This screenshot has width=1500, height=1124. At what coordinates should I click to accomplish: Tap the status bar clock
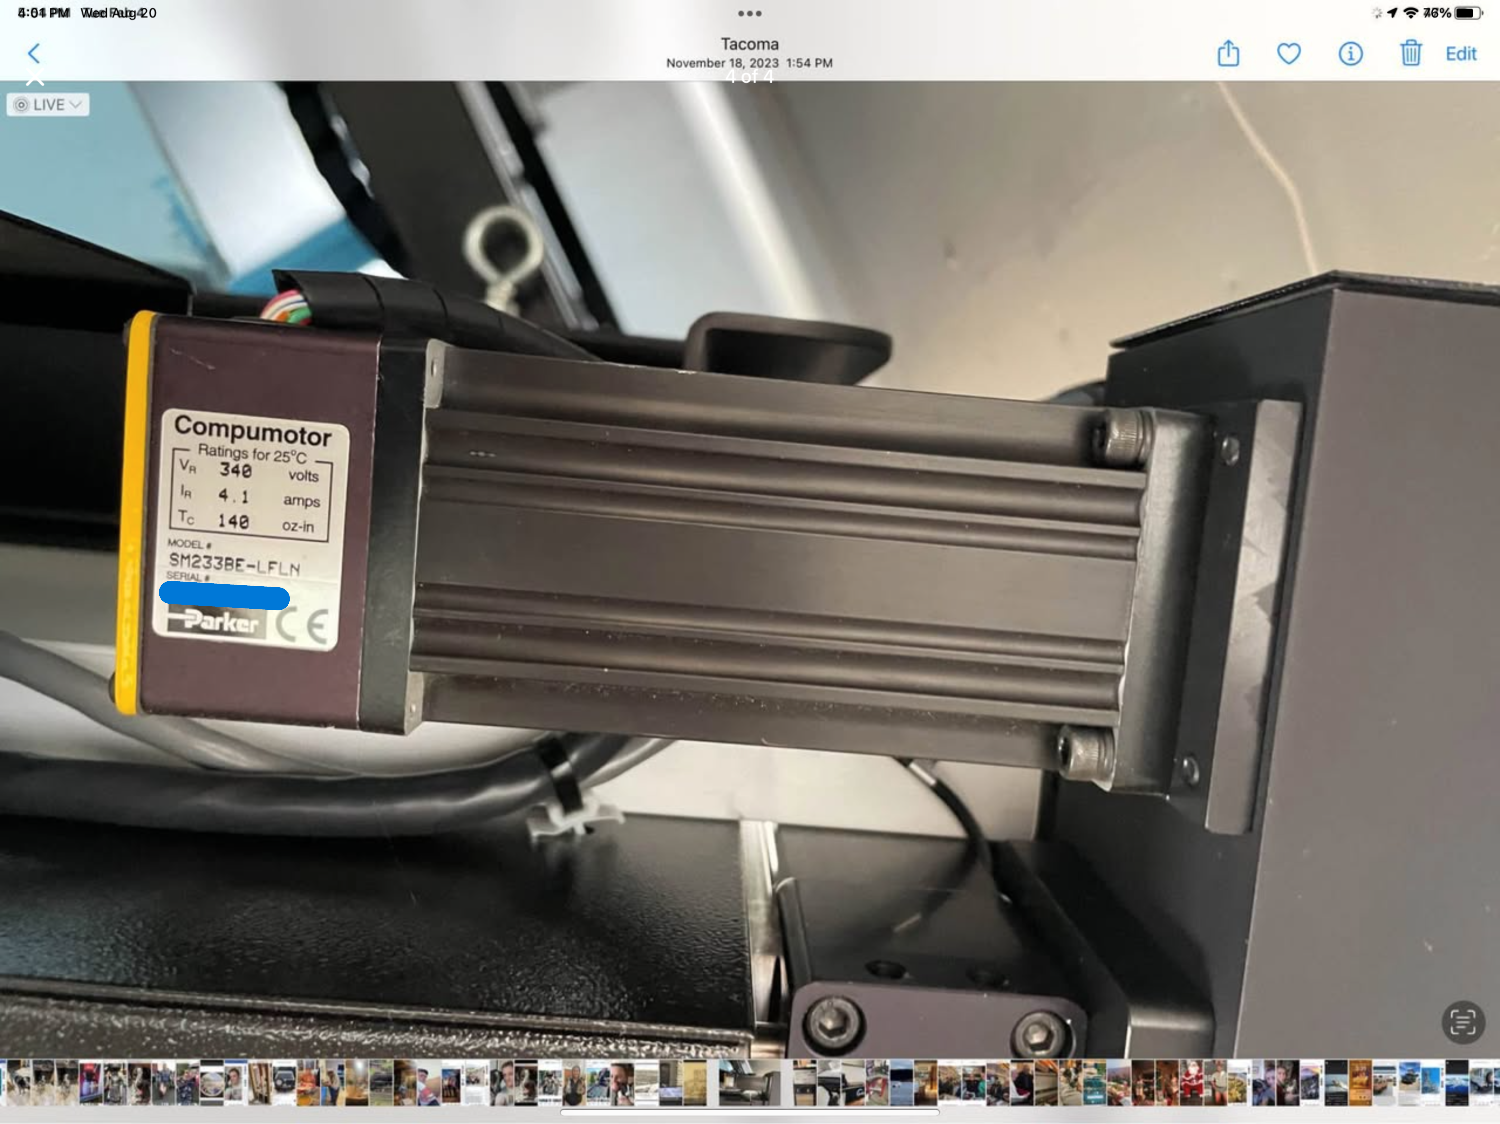click(44, 13)
